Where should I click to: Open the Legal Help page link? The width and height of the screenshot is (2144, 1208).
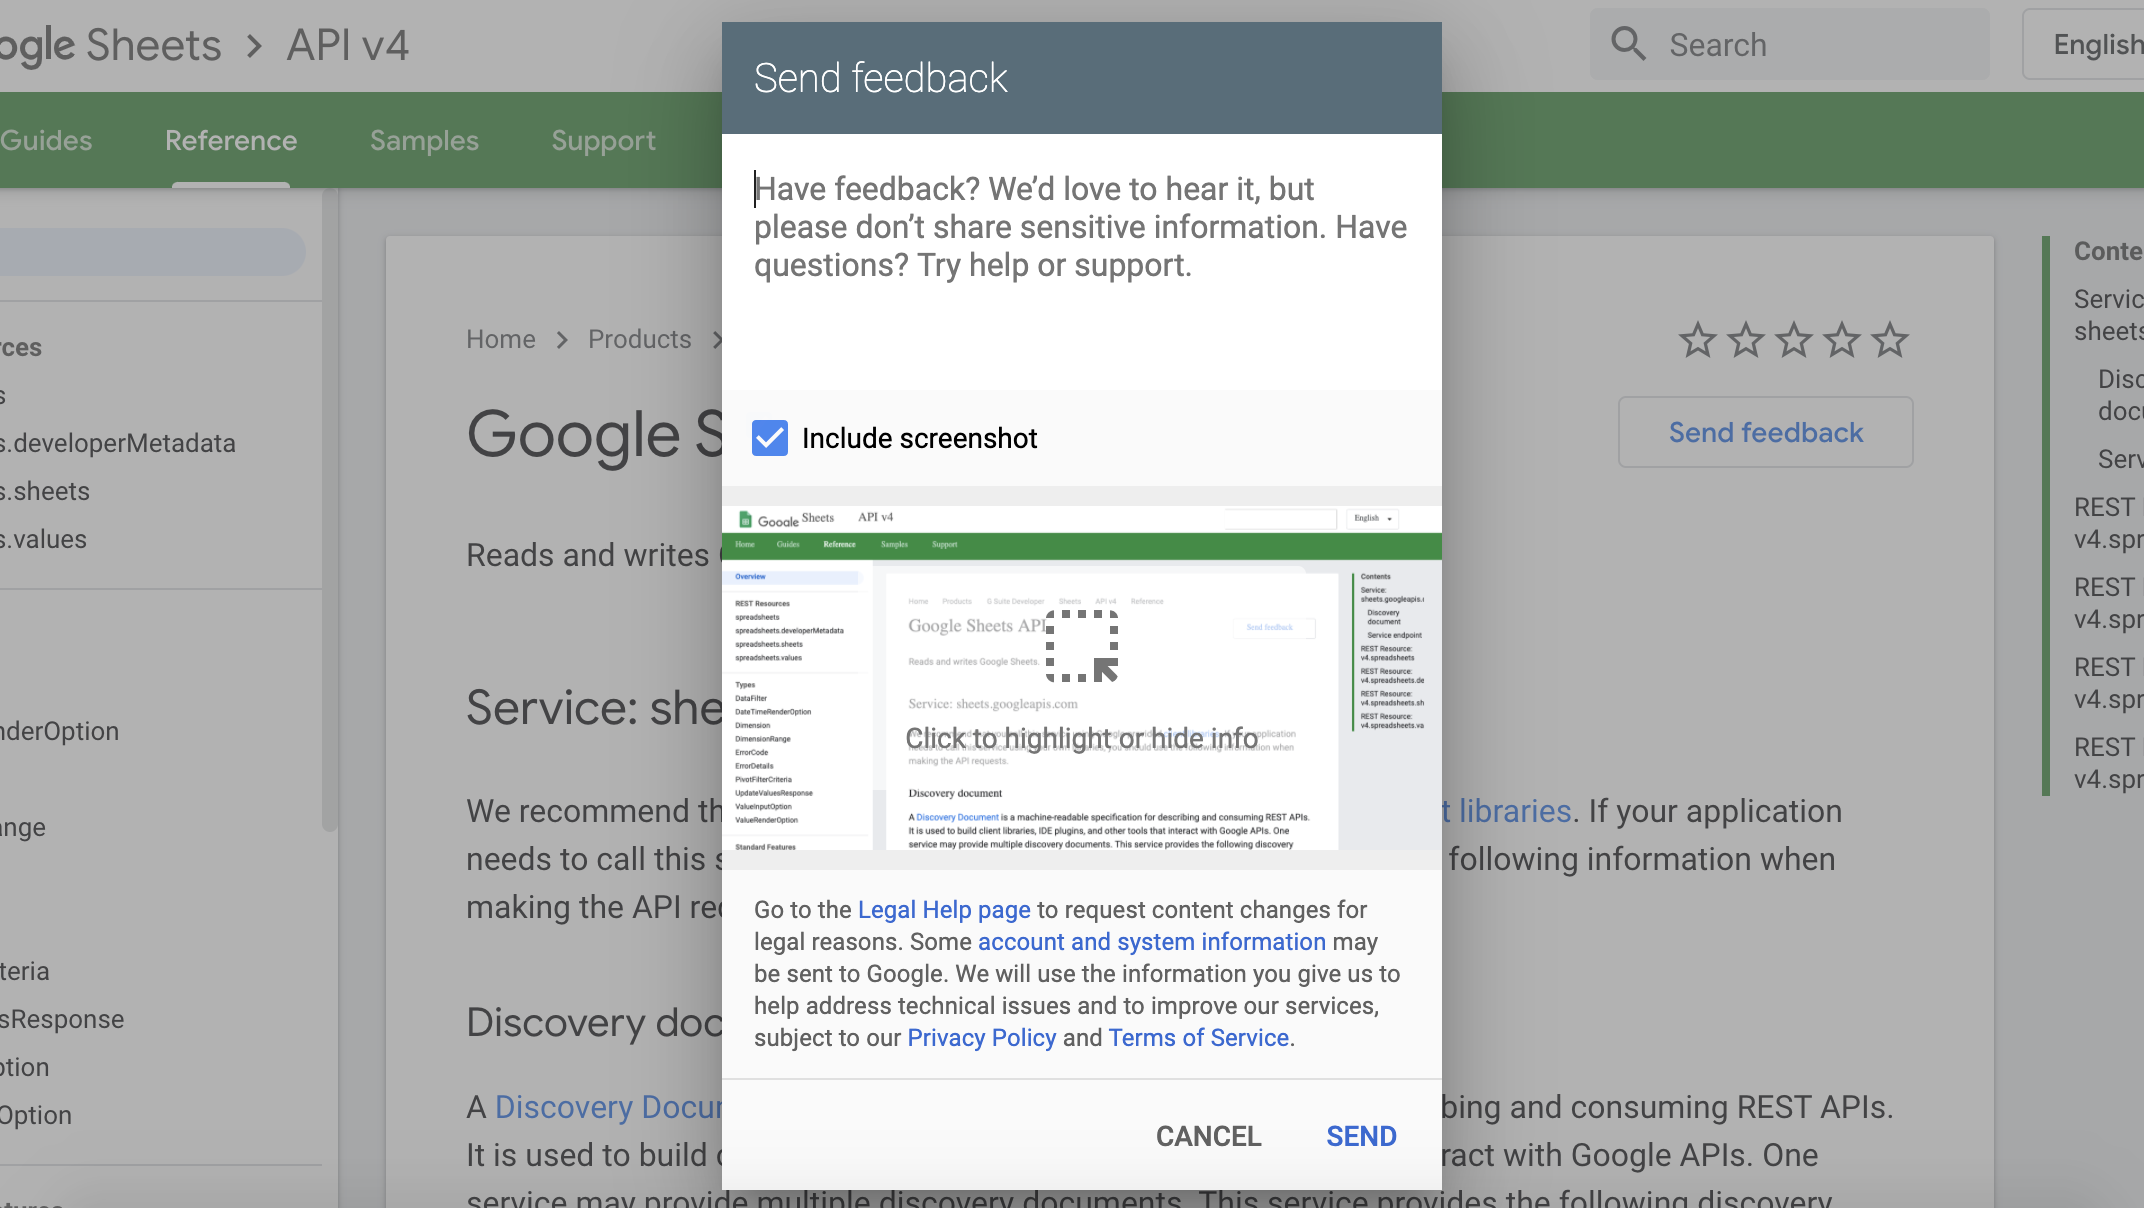[944, 909]
